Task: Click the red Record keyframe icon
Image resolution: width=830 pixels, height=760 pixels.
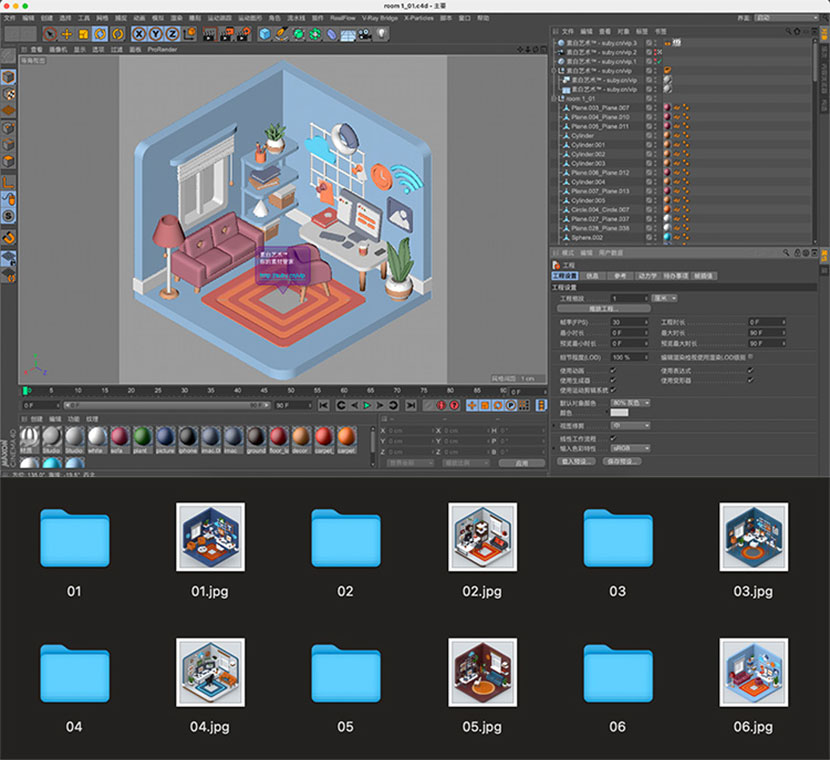Action: [x=441, y=405]
